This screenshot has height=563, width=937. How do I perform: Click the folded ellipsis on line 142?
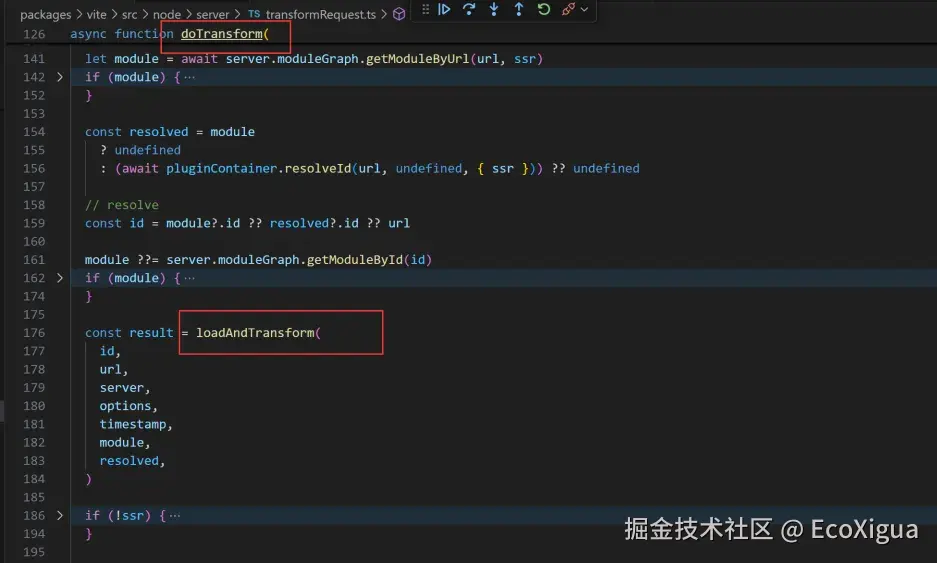point(189,77)
